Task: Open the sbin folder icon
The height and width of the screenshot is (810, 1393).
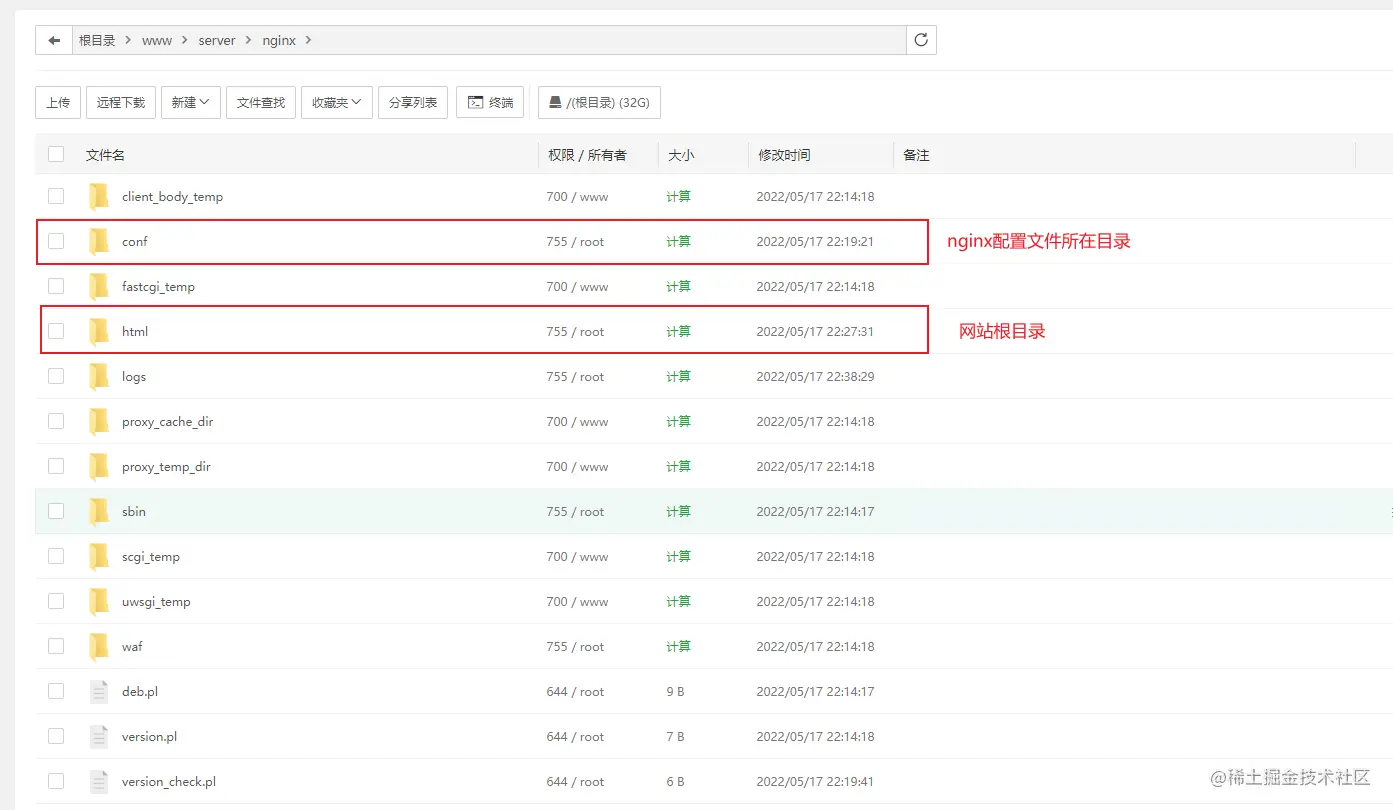Action: coord(98,511)
